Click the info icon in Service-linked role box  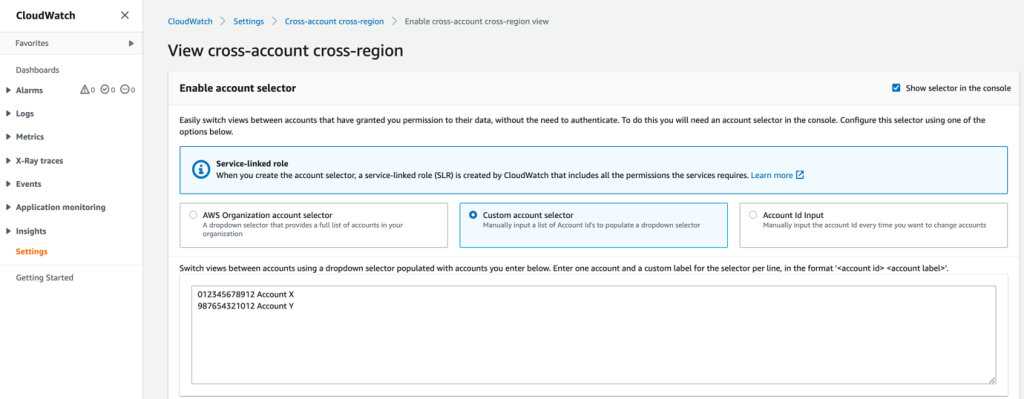pos(200,169)
